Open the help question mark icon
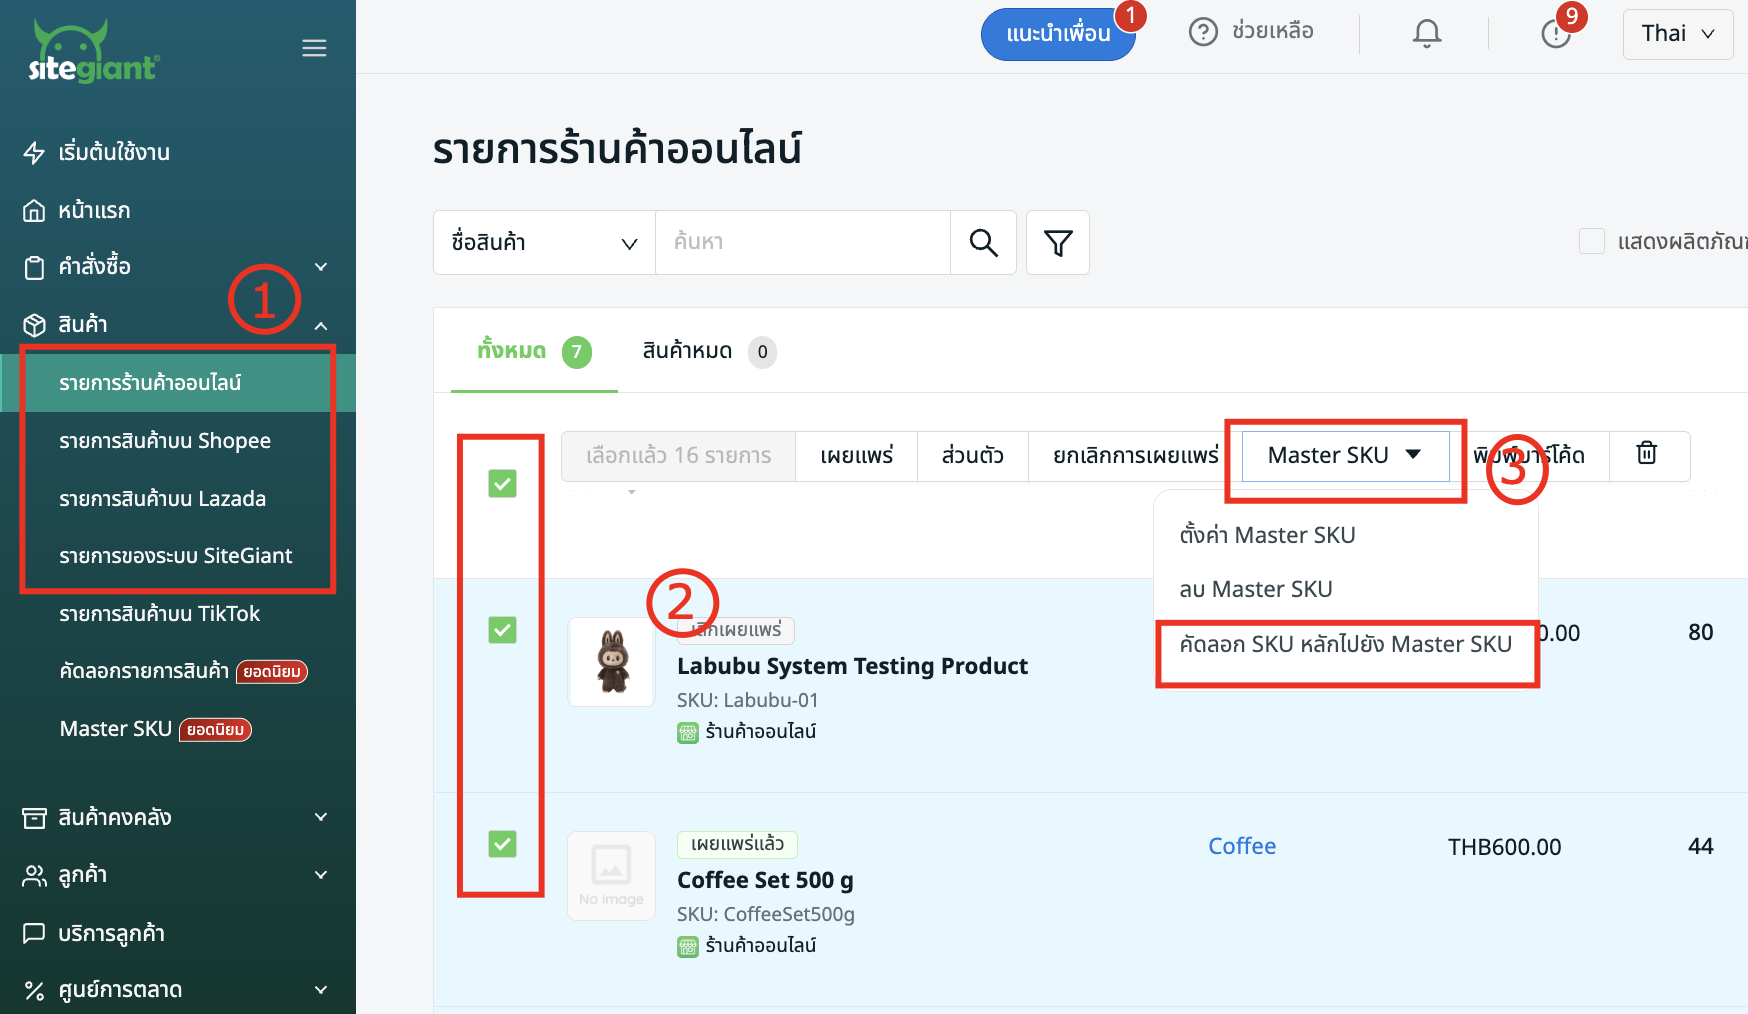Viewport: 1748px width, 1014px height. 1203,32
